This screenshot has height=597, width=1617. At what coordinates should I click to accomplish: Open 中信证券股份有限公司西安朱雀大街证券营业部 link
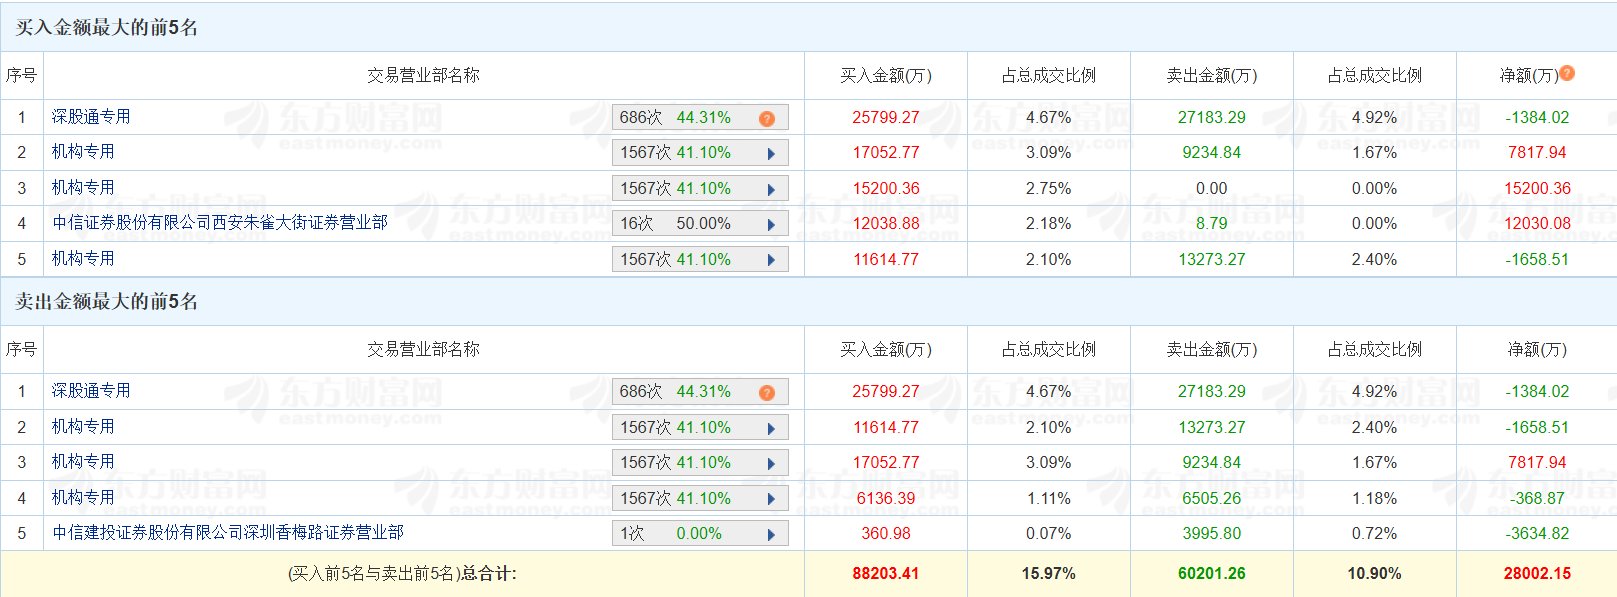[x=220, y=223]
